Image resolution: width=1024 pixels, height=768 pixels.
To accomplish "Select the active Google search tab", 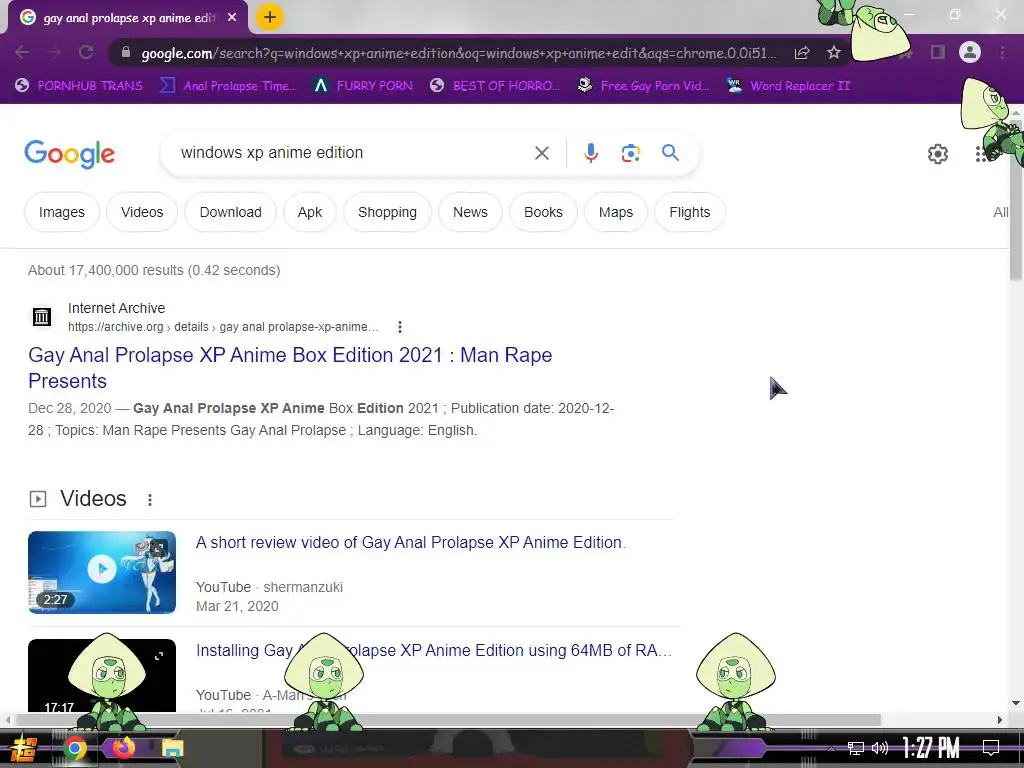I will [128, 18].
